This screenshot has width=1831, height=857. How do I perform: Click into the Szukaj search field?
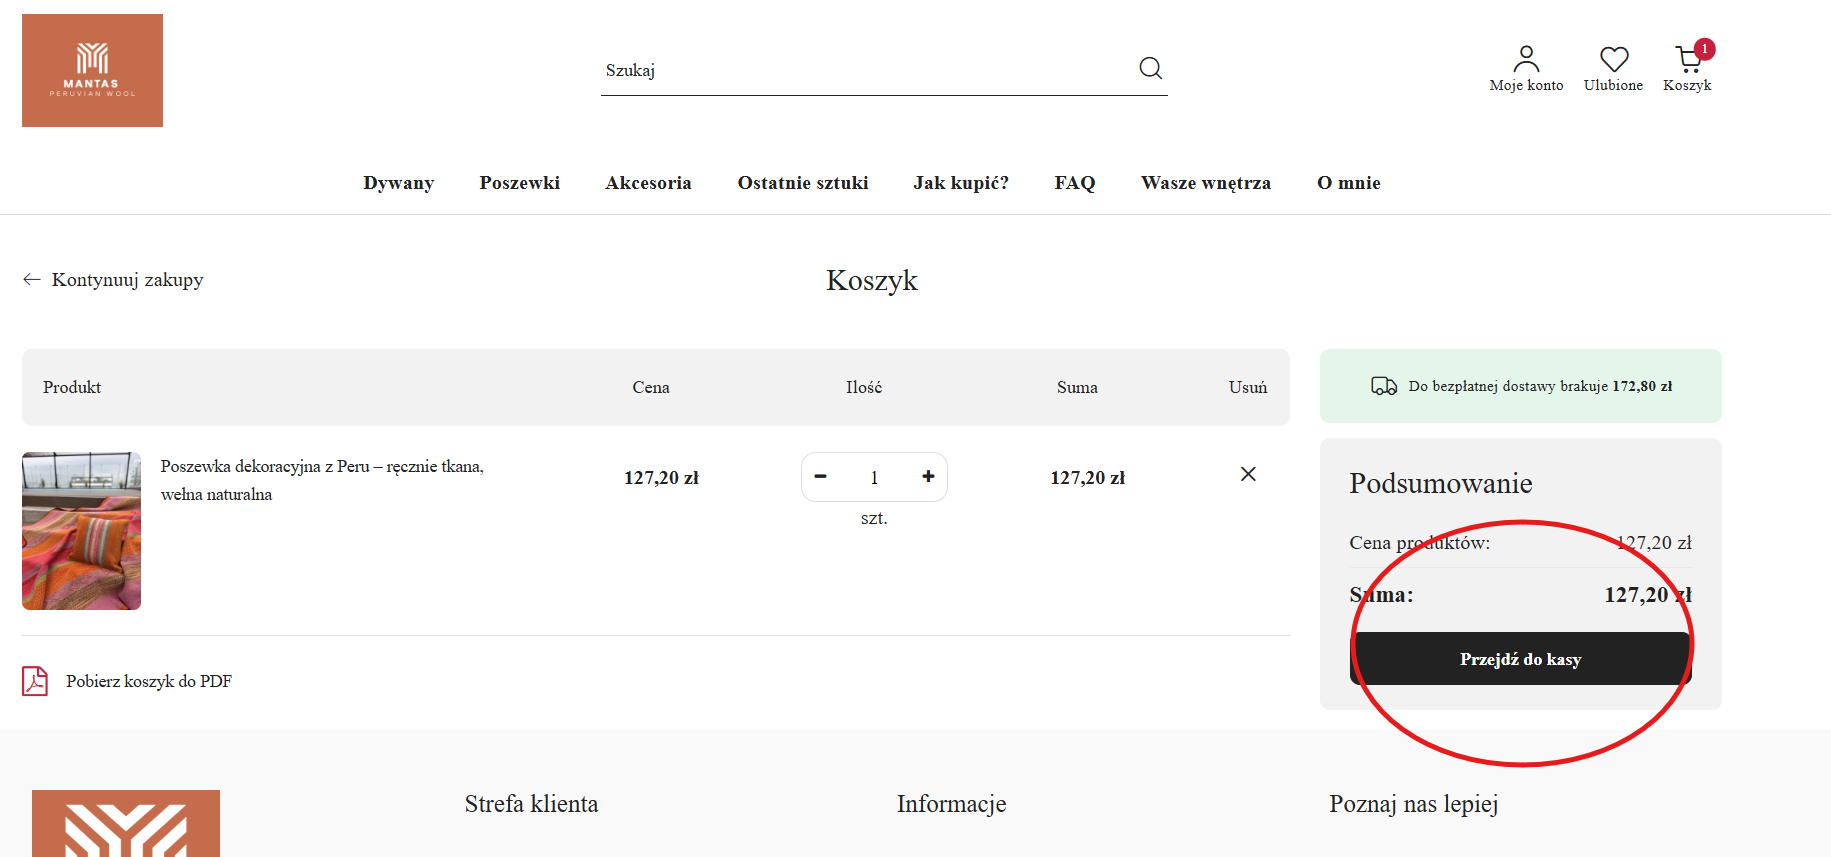[x=860, y=70]
